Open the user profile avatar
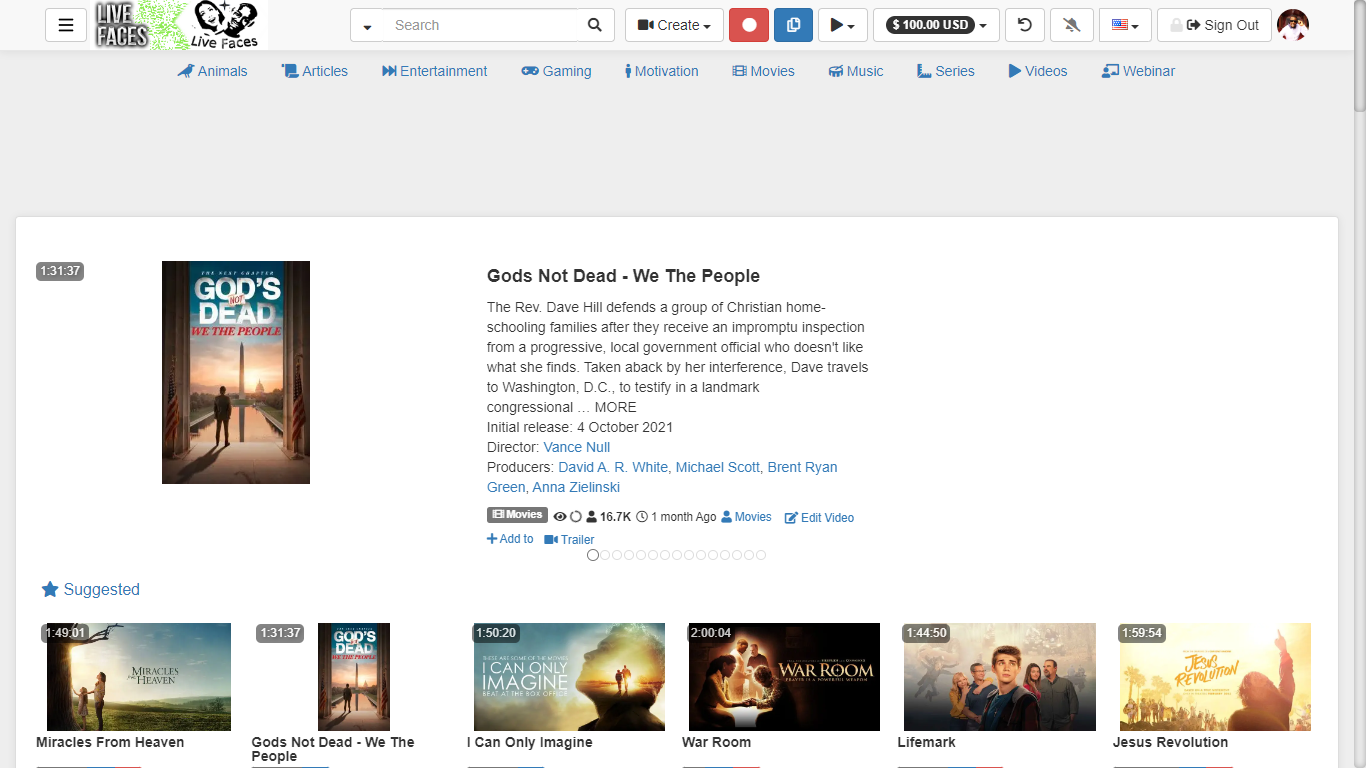The image size is (1366, 768). tap(1293, 25)
